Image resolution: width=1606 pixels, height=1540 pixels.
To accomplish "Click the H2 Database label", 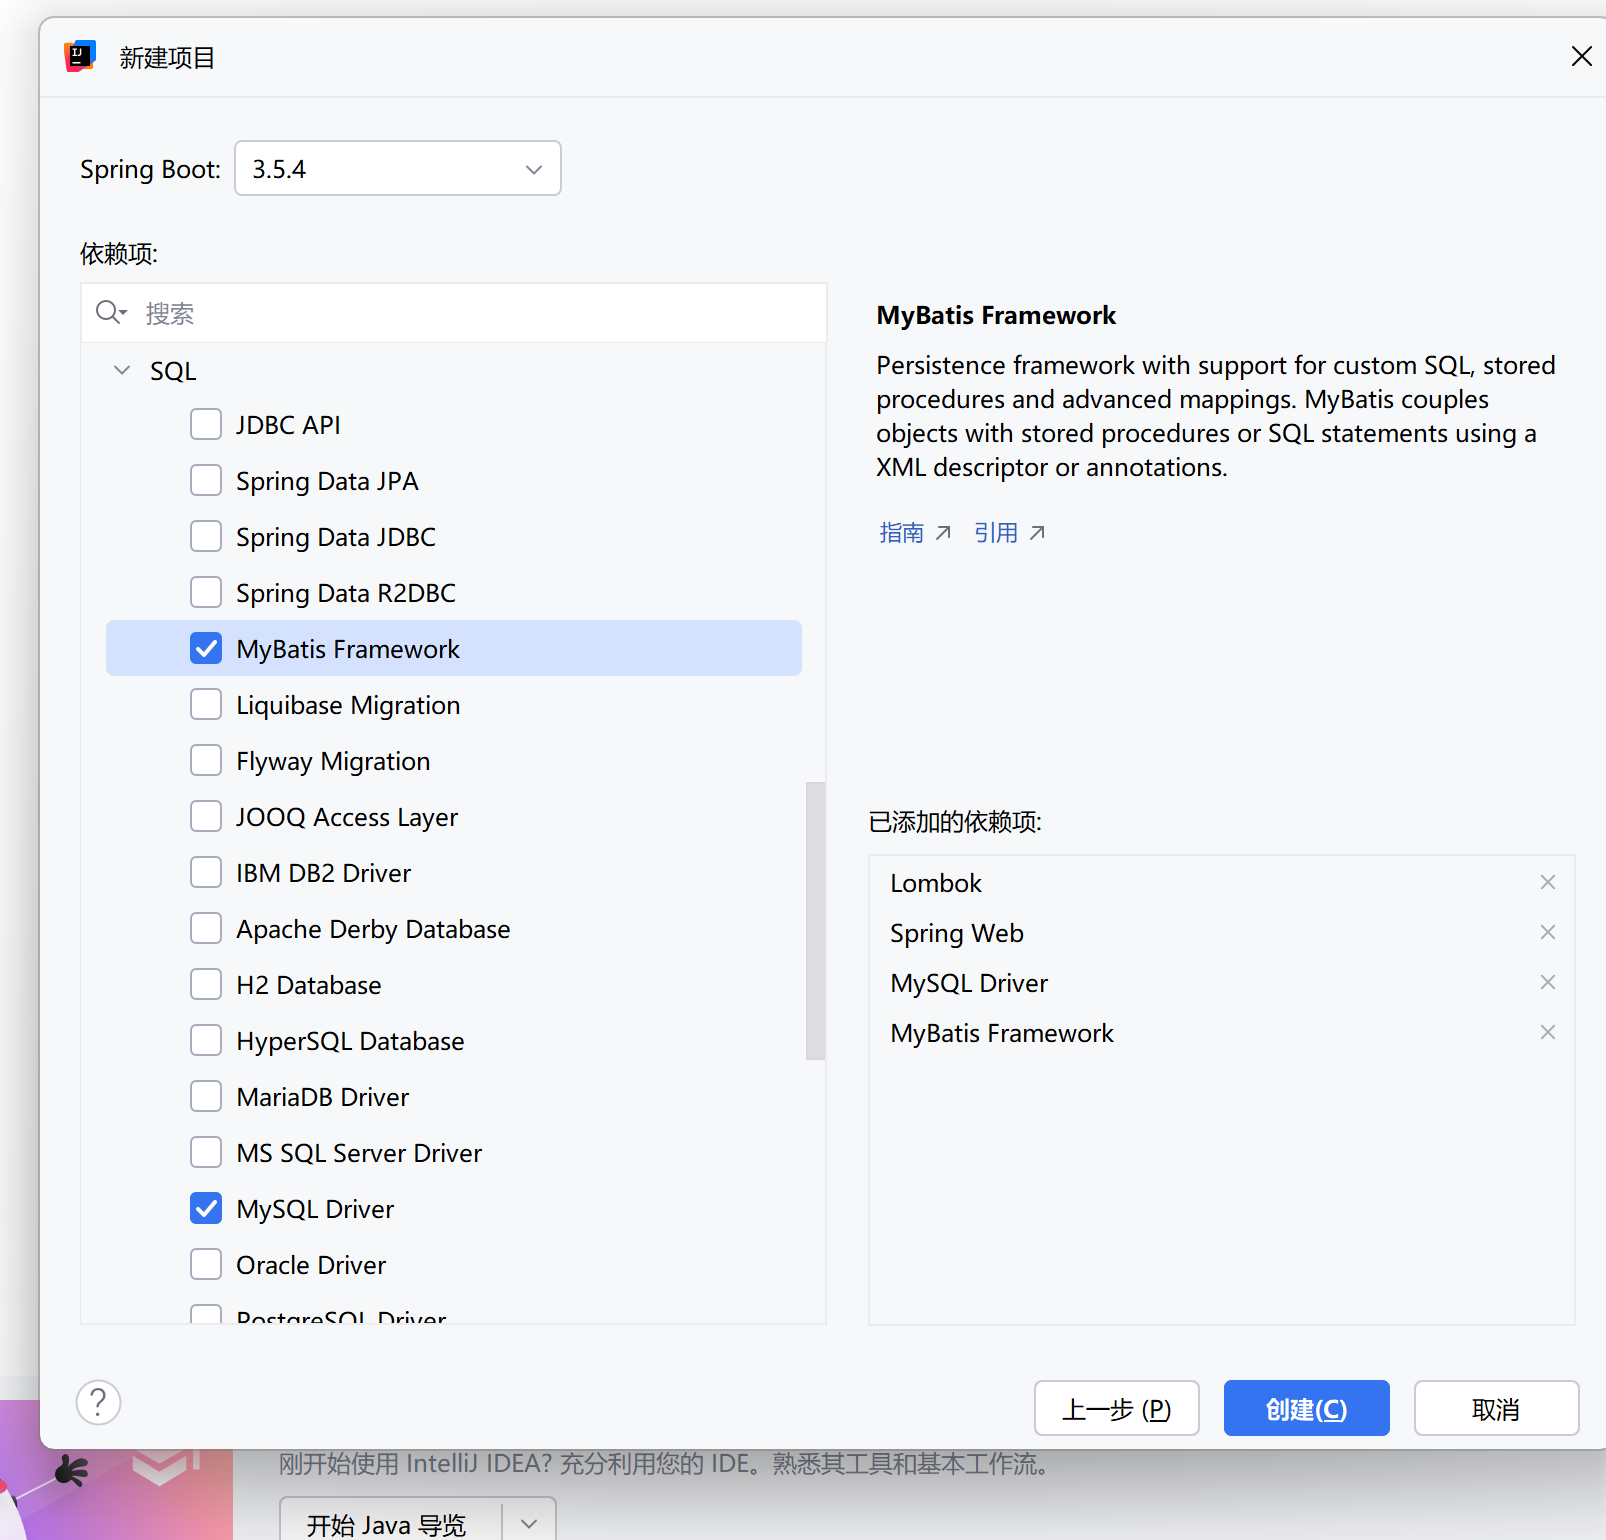I will click(x=309, y=985).
